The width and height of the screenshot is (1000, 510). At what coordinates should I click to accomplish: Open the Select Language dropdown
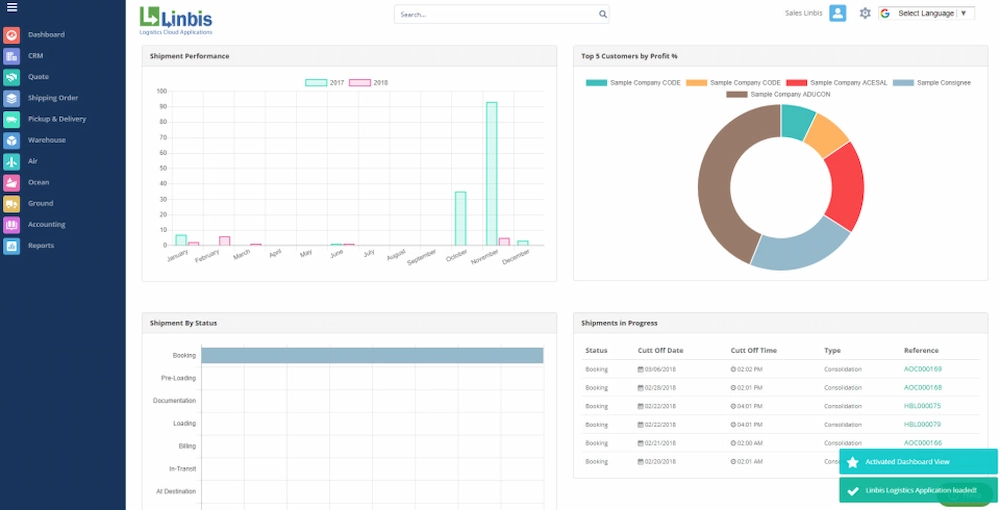pyautogui.click(x=926, y=13)
